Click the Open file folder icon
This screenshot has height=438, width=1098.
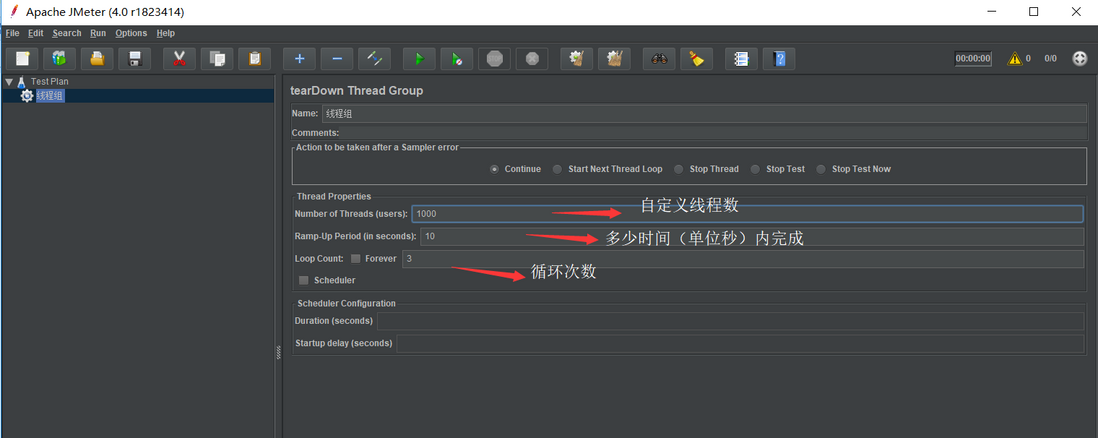[x=97, y=59]
